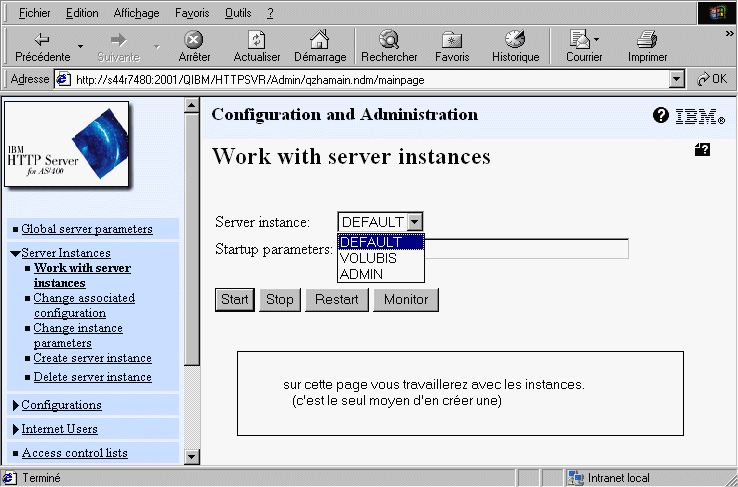
Task: Open the Configurations link
Action: pyautogui.click(x=61, y=405)
